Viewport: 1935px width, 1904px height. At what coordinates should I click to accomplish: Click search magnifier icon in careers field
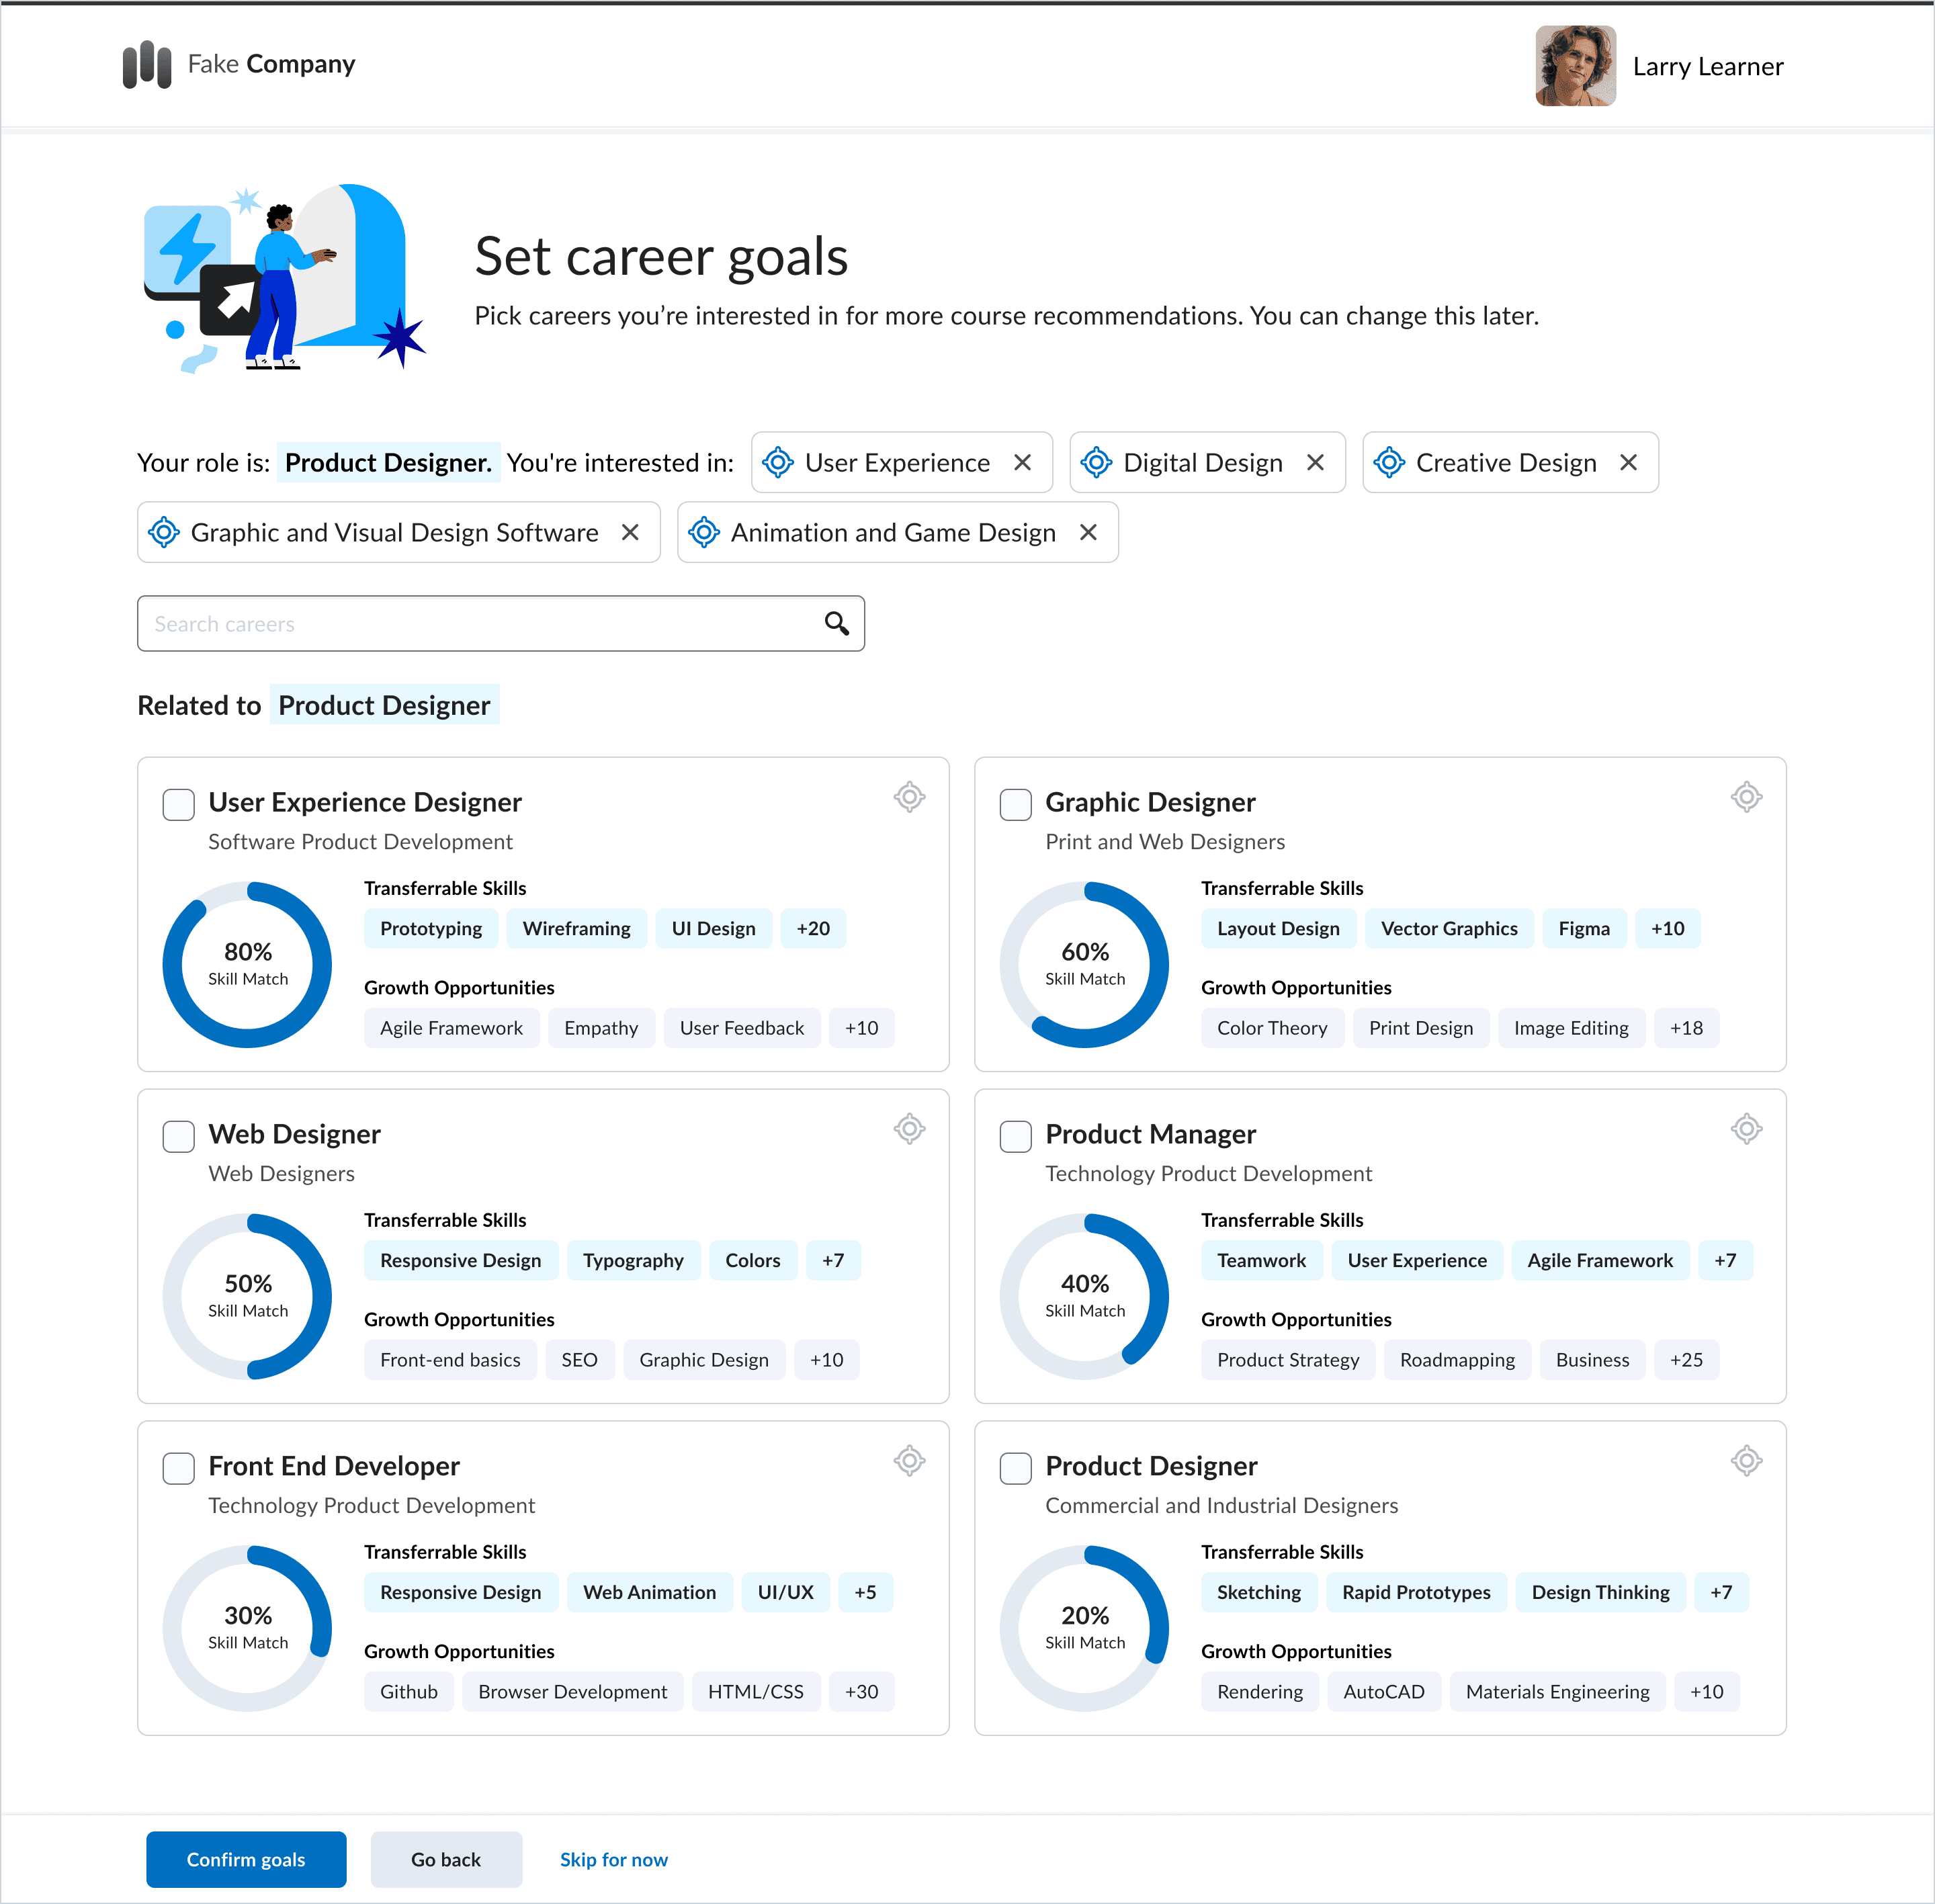836,624
